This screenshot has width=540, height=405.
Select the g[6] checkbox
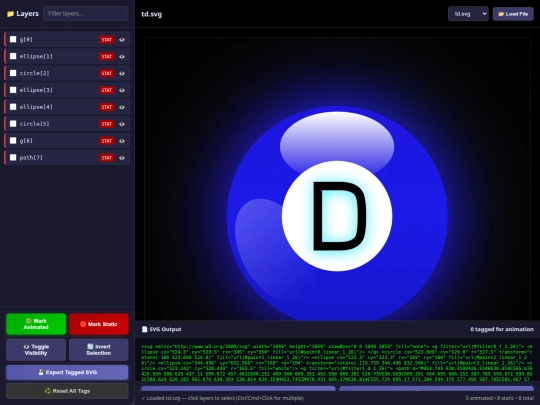13,141
